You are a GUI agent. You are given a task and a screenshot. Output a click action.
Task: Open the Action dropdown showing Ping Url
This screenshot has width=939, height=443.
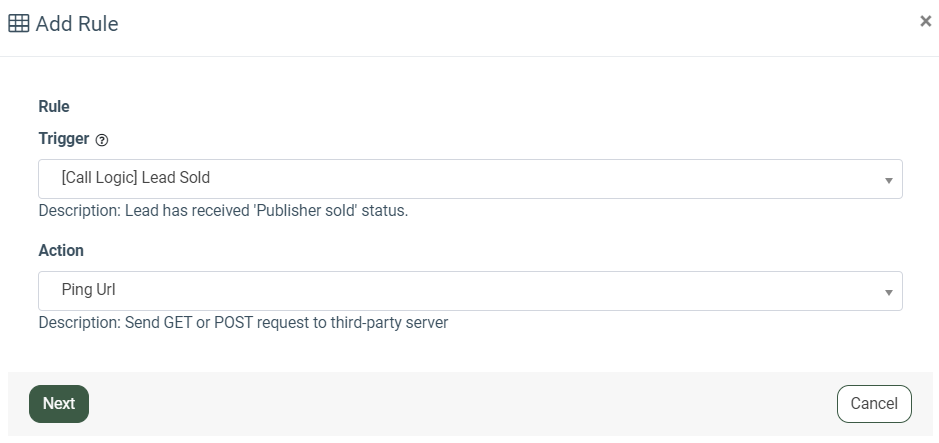pos(470,291)
